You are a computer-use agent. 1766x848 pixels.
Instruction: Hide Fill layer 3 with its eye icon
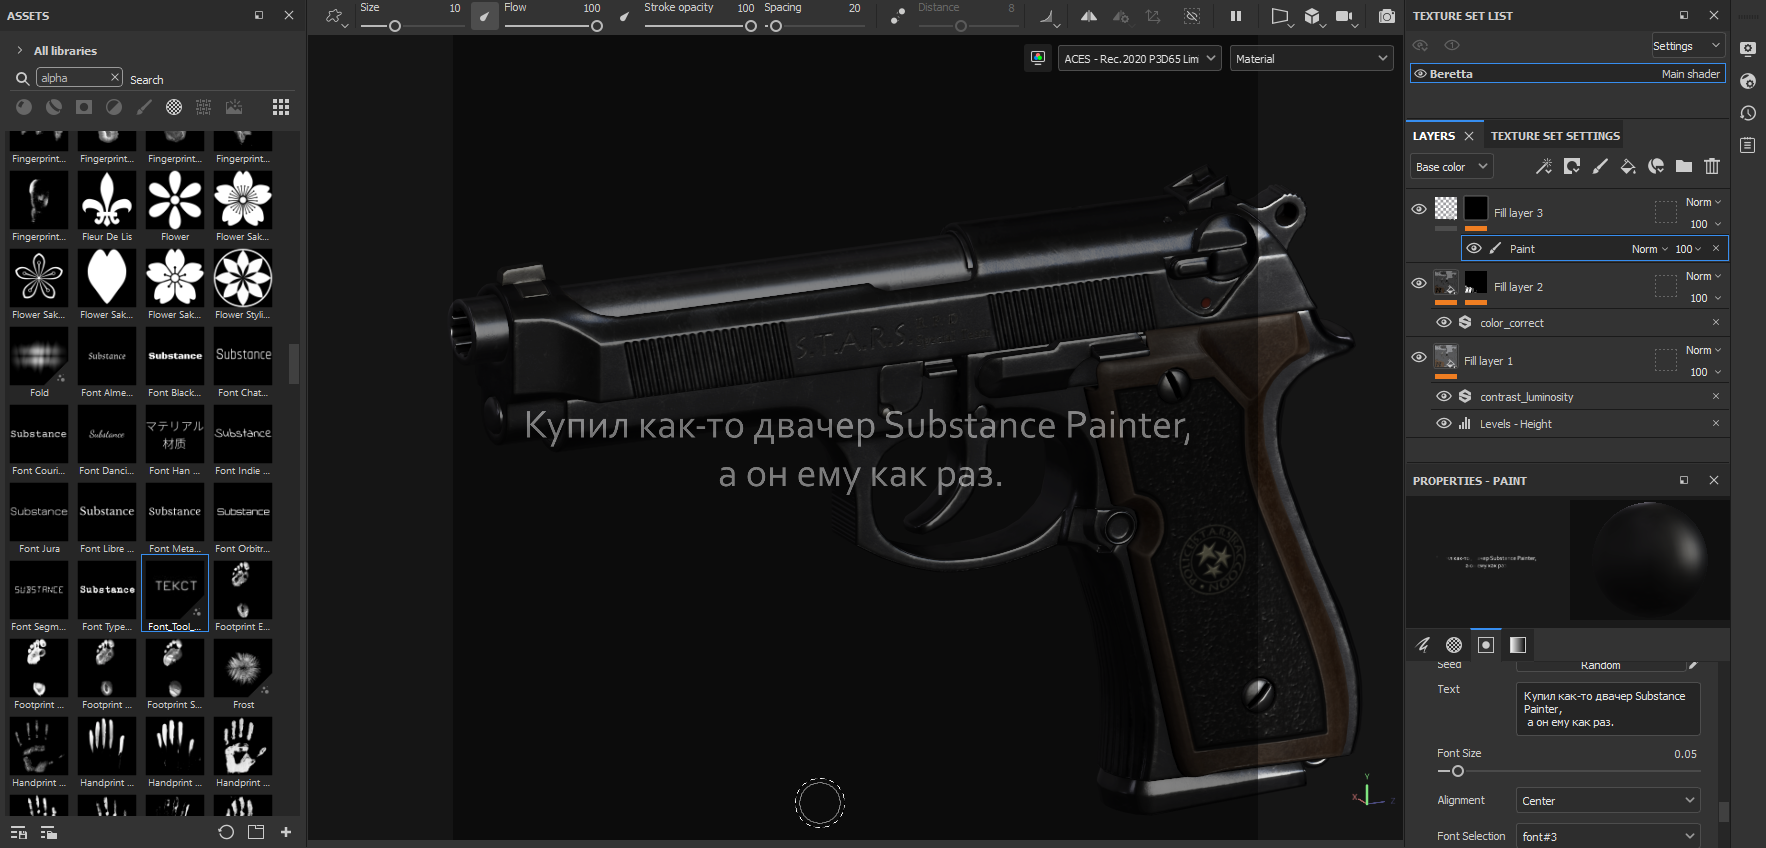coord(1418,209)
